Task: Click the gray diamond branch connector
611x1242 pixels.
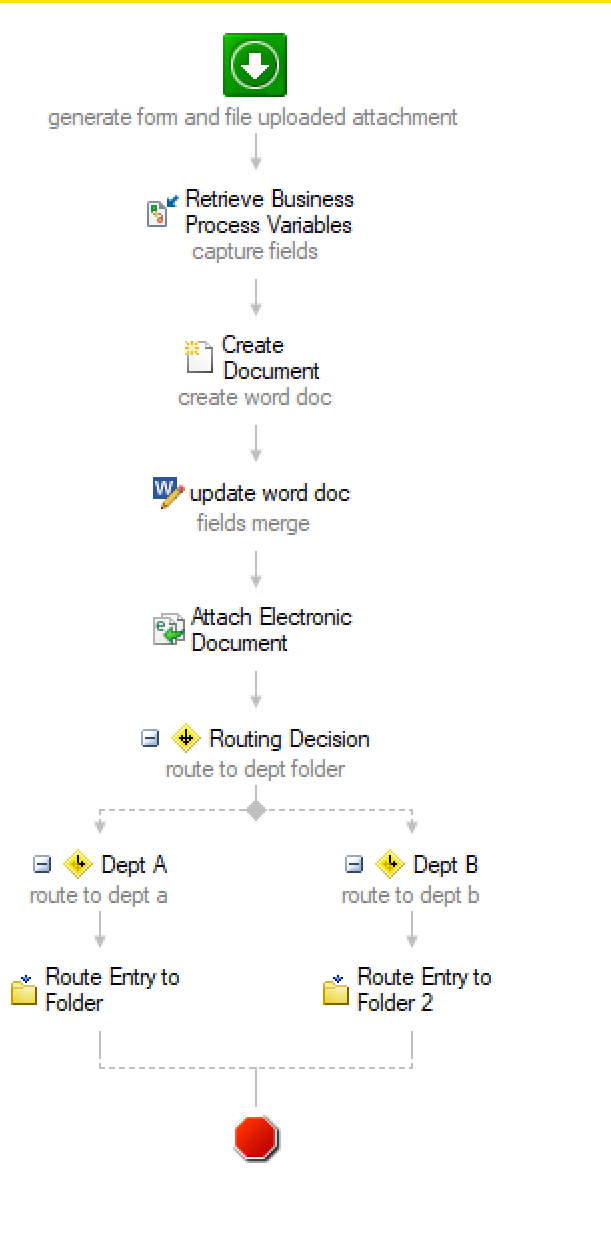Action: pyautogui.click(x=256, y=810)
